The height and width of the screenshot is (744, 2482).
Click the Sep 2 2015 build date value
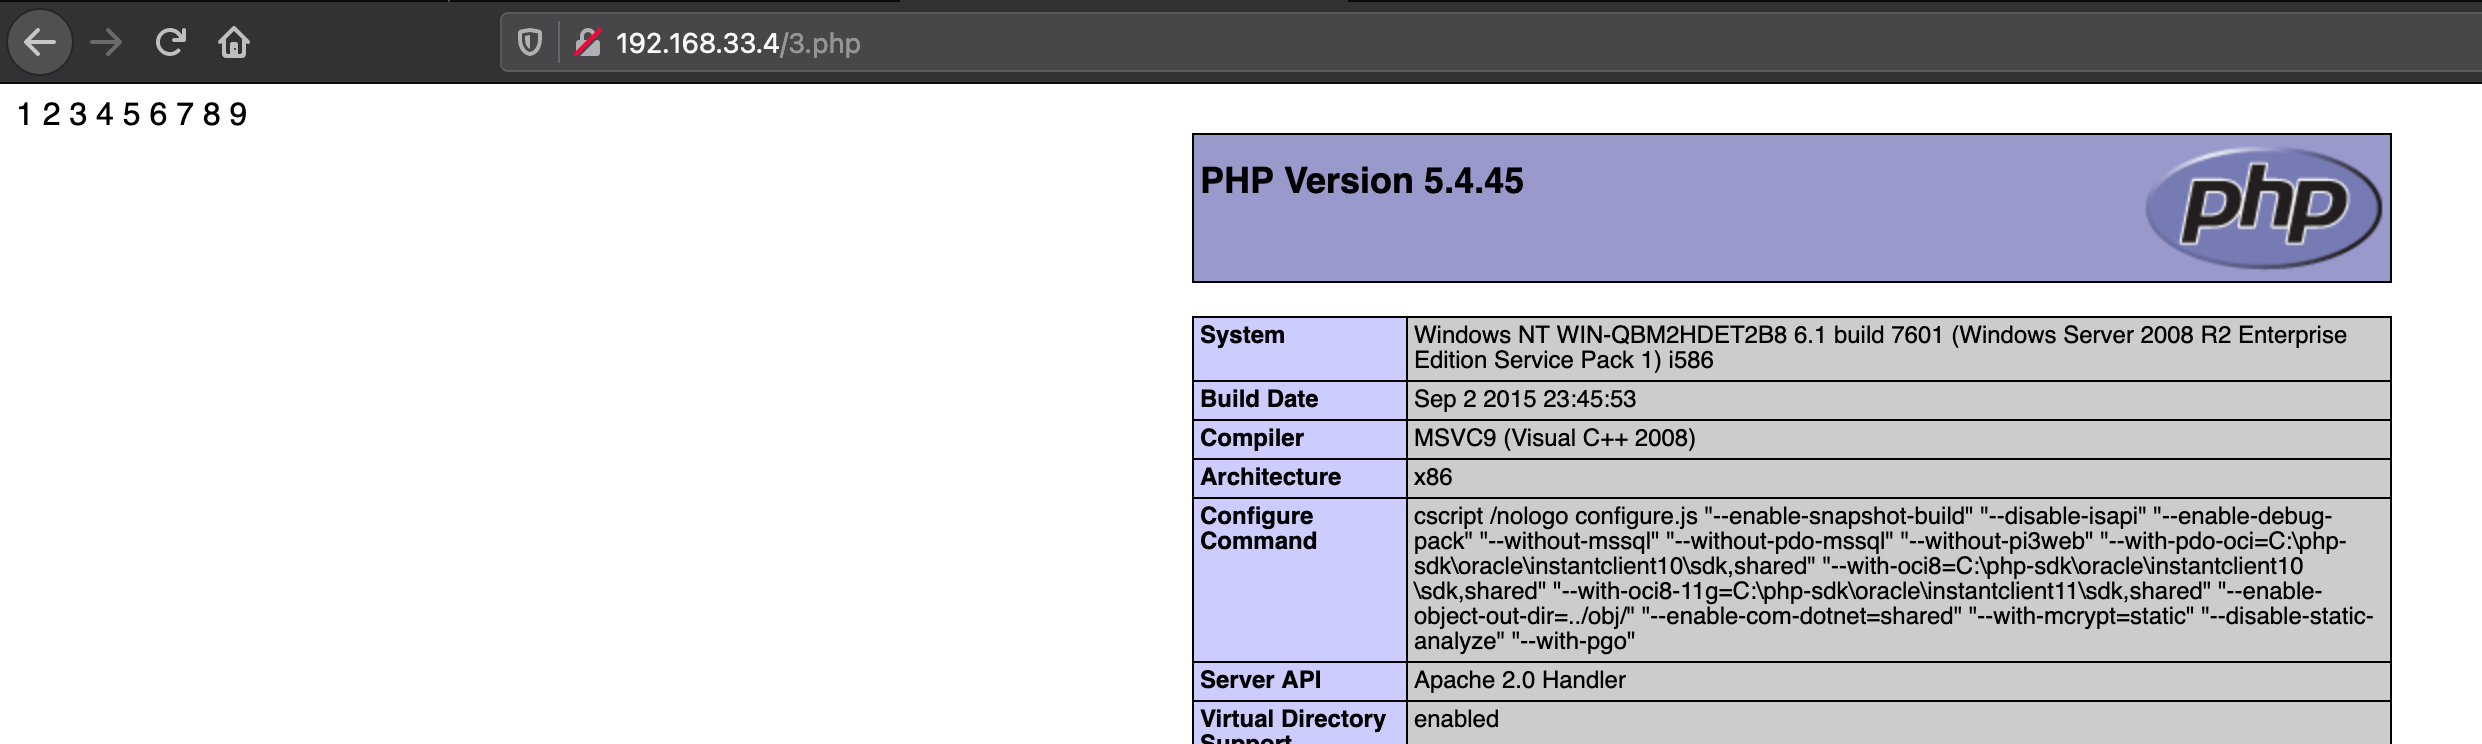click(1524, 399)
